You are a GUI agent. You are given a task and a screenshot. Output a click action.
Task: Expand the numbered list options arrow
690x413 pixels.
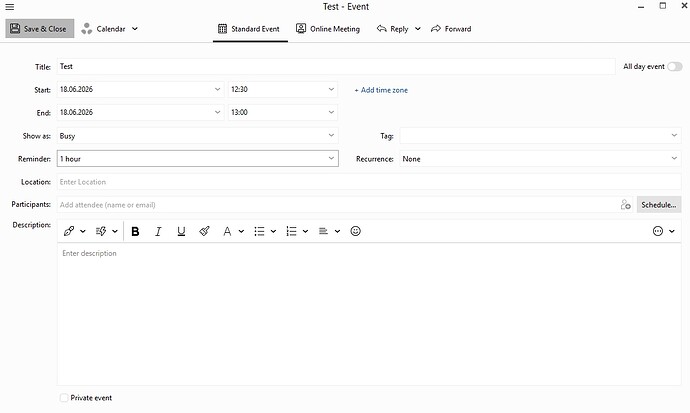tap(305, 231)
